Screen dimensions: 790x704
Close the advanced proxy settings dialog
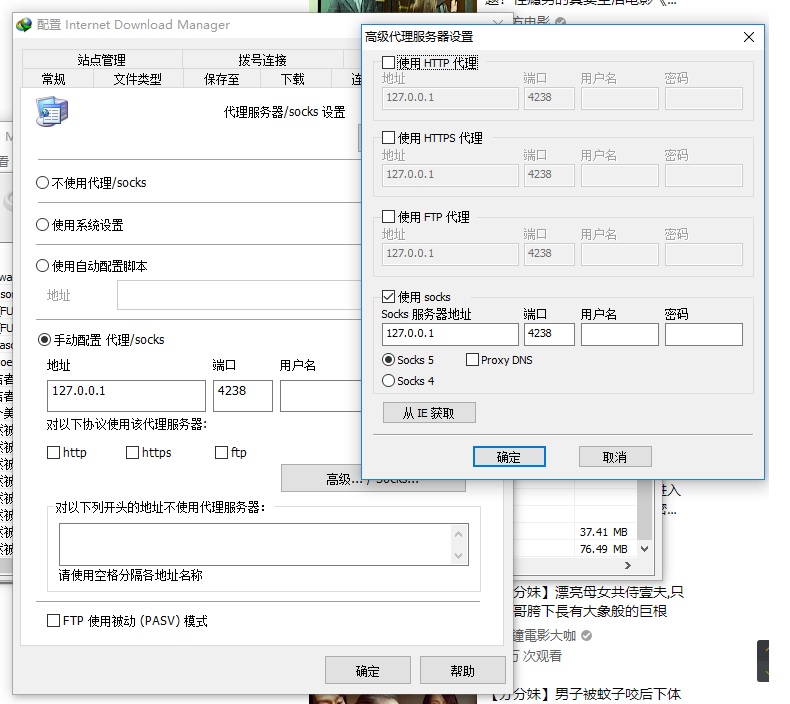click(x=748, y=37)
